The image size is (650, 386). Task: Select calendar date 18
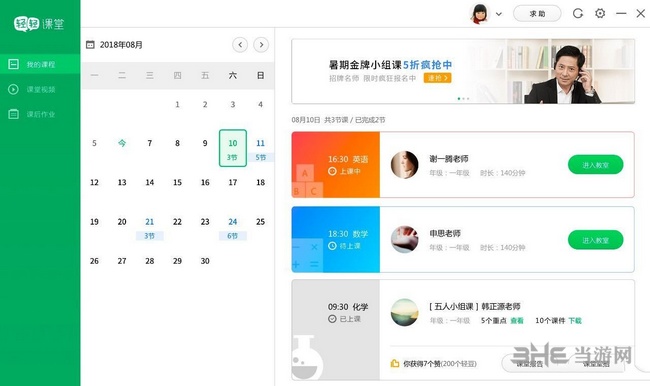pos(260,182)
